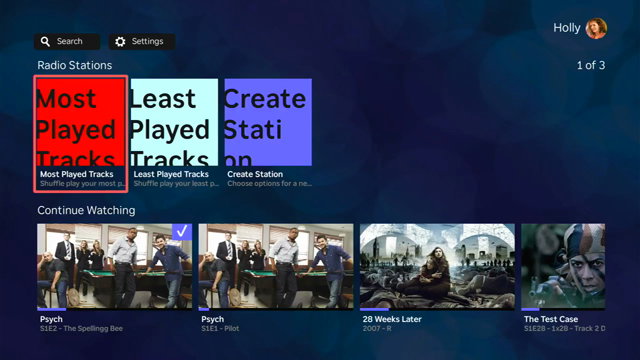
Task: Click 'Shuffle play your least p...' description
Action: click(176, 184)
